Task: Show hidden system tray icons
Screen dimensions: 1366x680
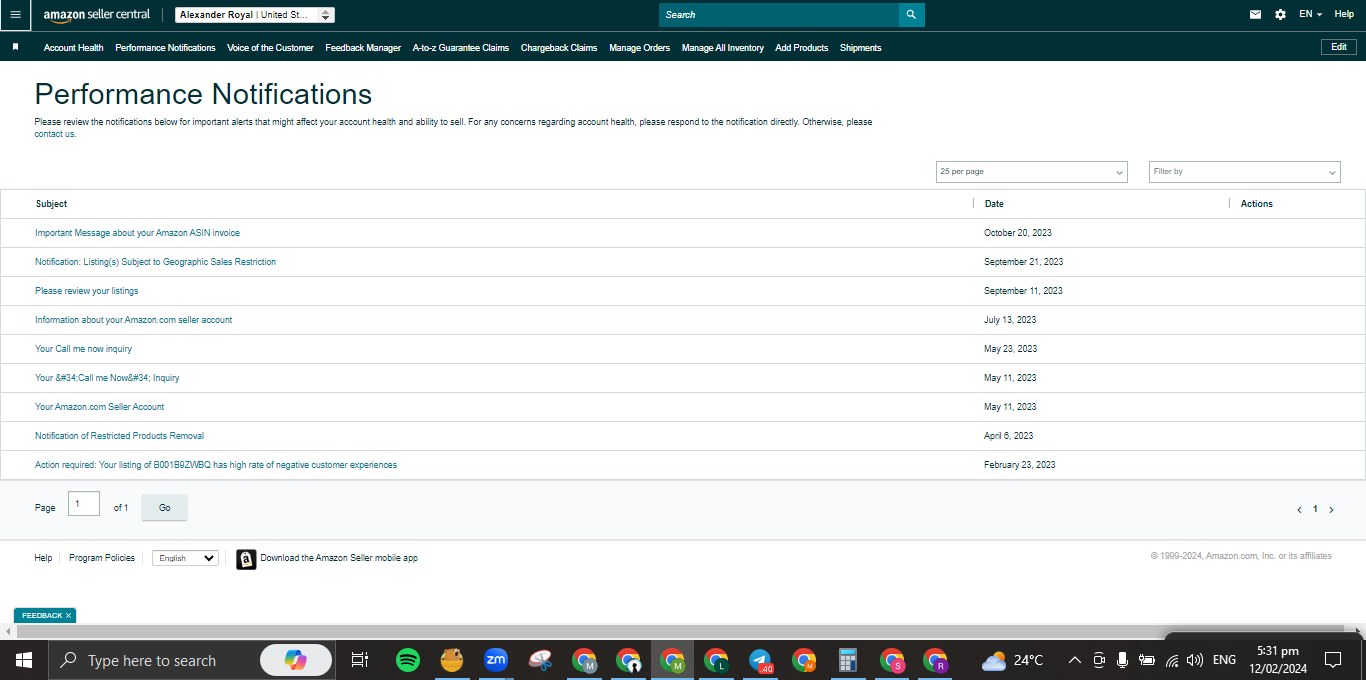Action: pos(1075,660)
